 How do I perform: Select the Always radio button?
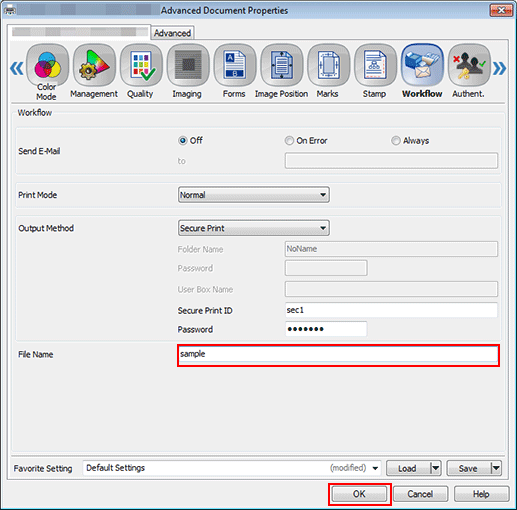pyautogui.click(x=396, y=141)
